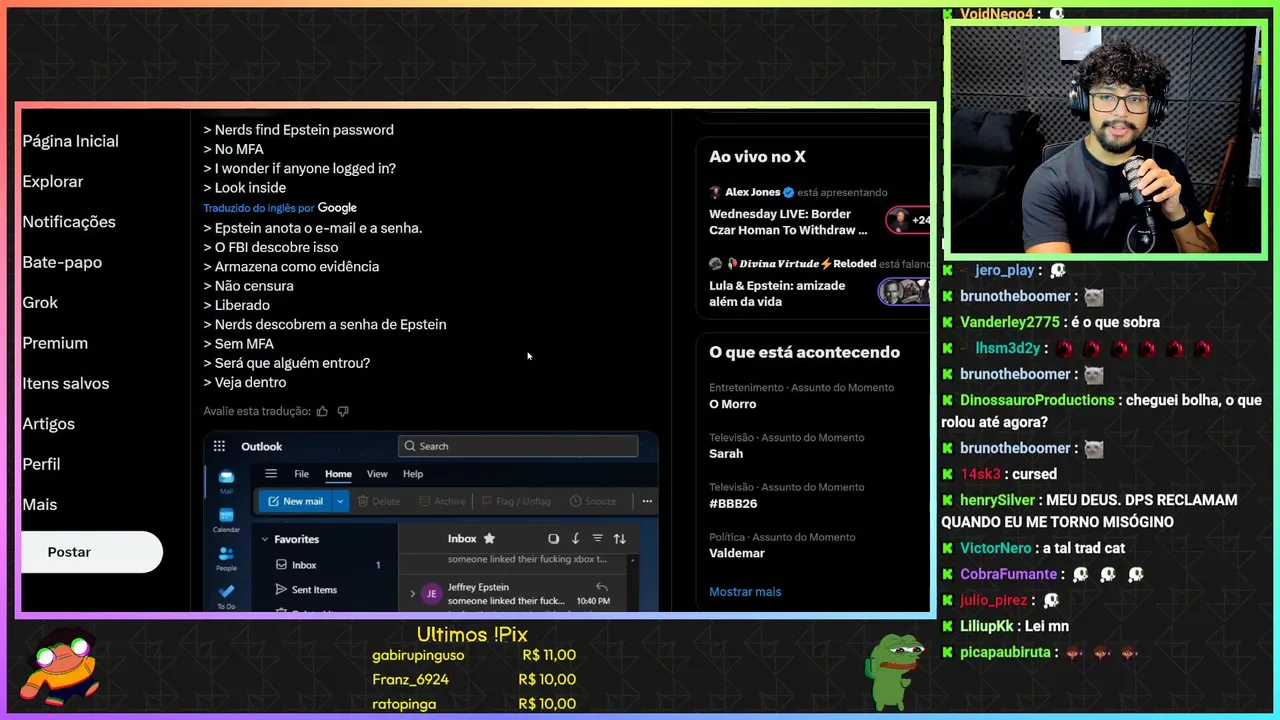Collapse the Favorites folder group

point(265,539)
